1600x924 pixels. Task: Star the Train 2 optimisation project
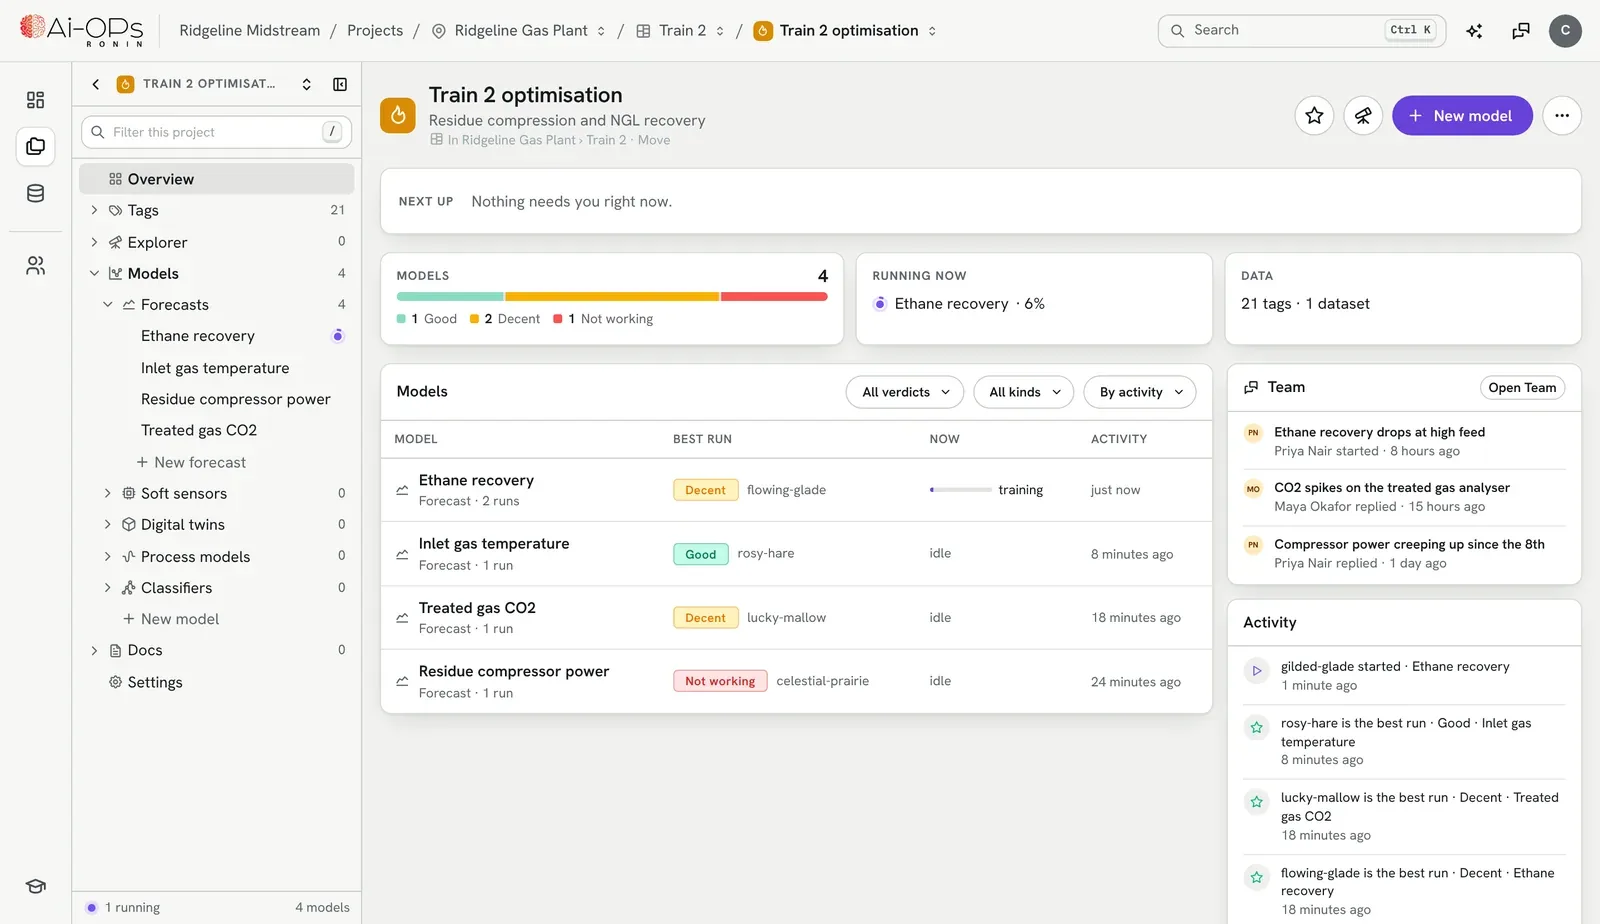tap(1314, 116)
